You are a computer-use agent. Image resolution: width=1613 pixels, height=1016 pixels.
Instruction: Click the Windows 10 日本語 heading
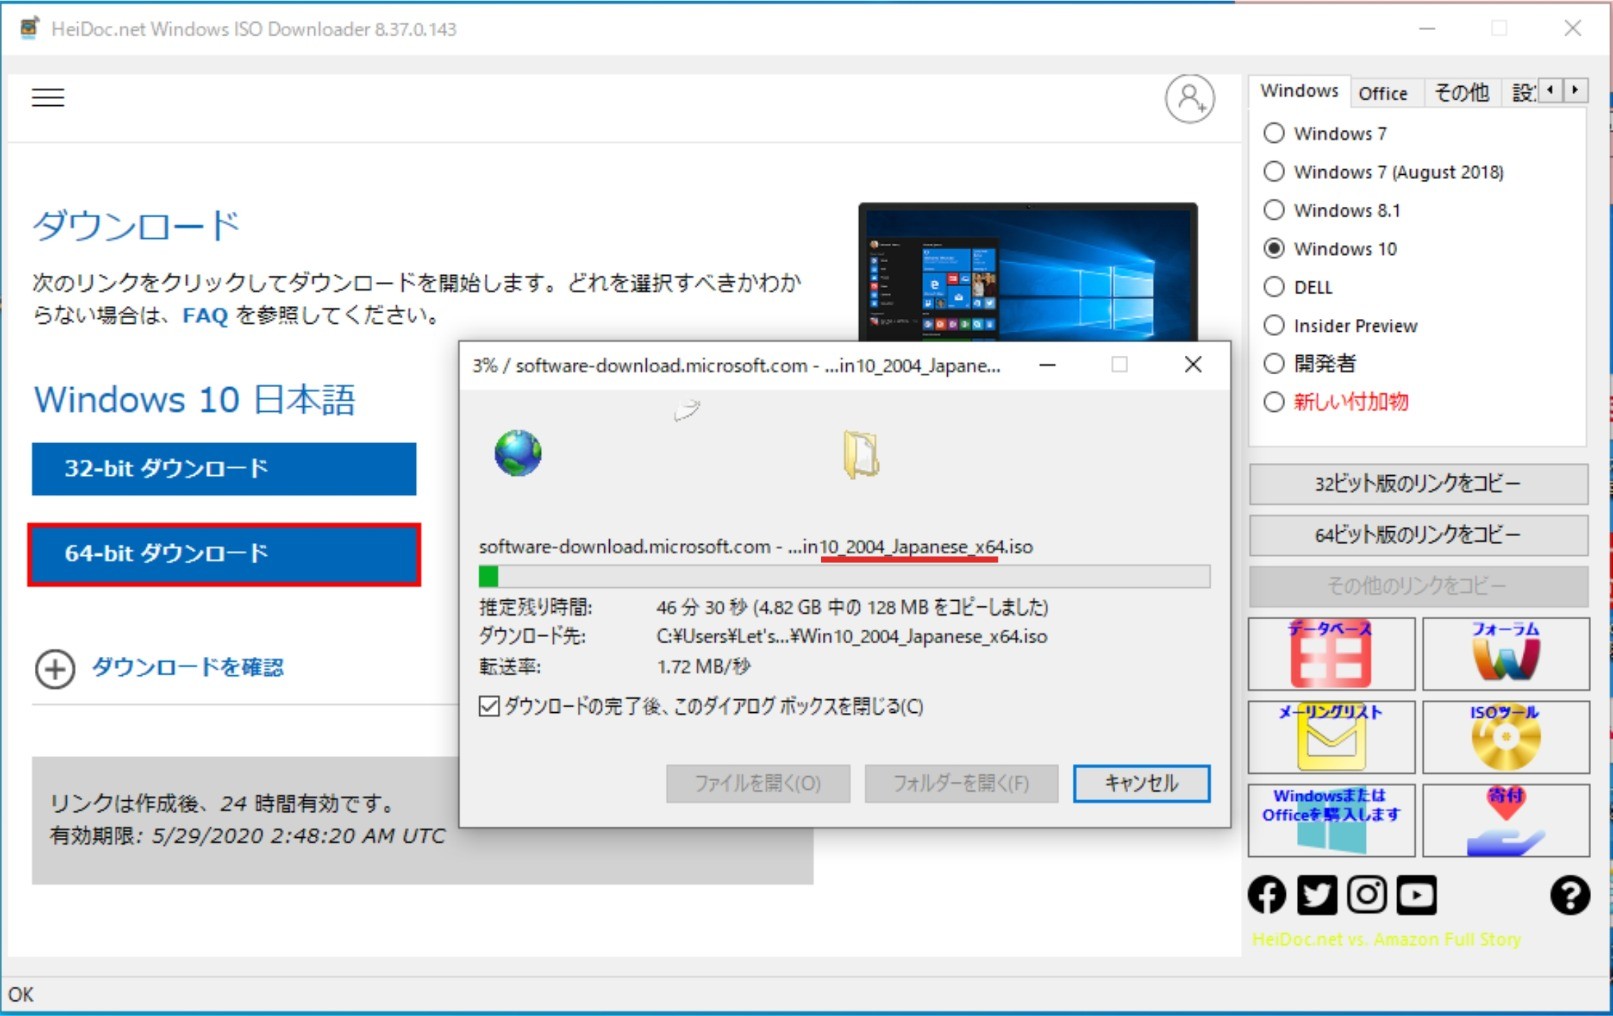point(195,400)
